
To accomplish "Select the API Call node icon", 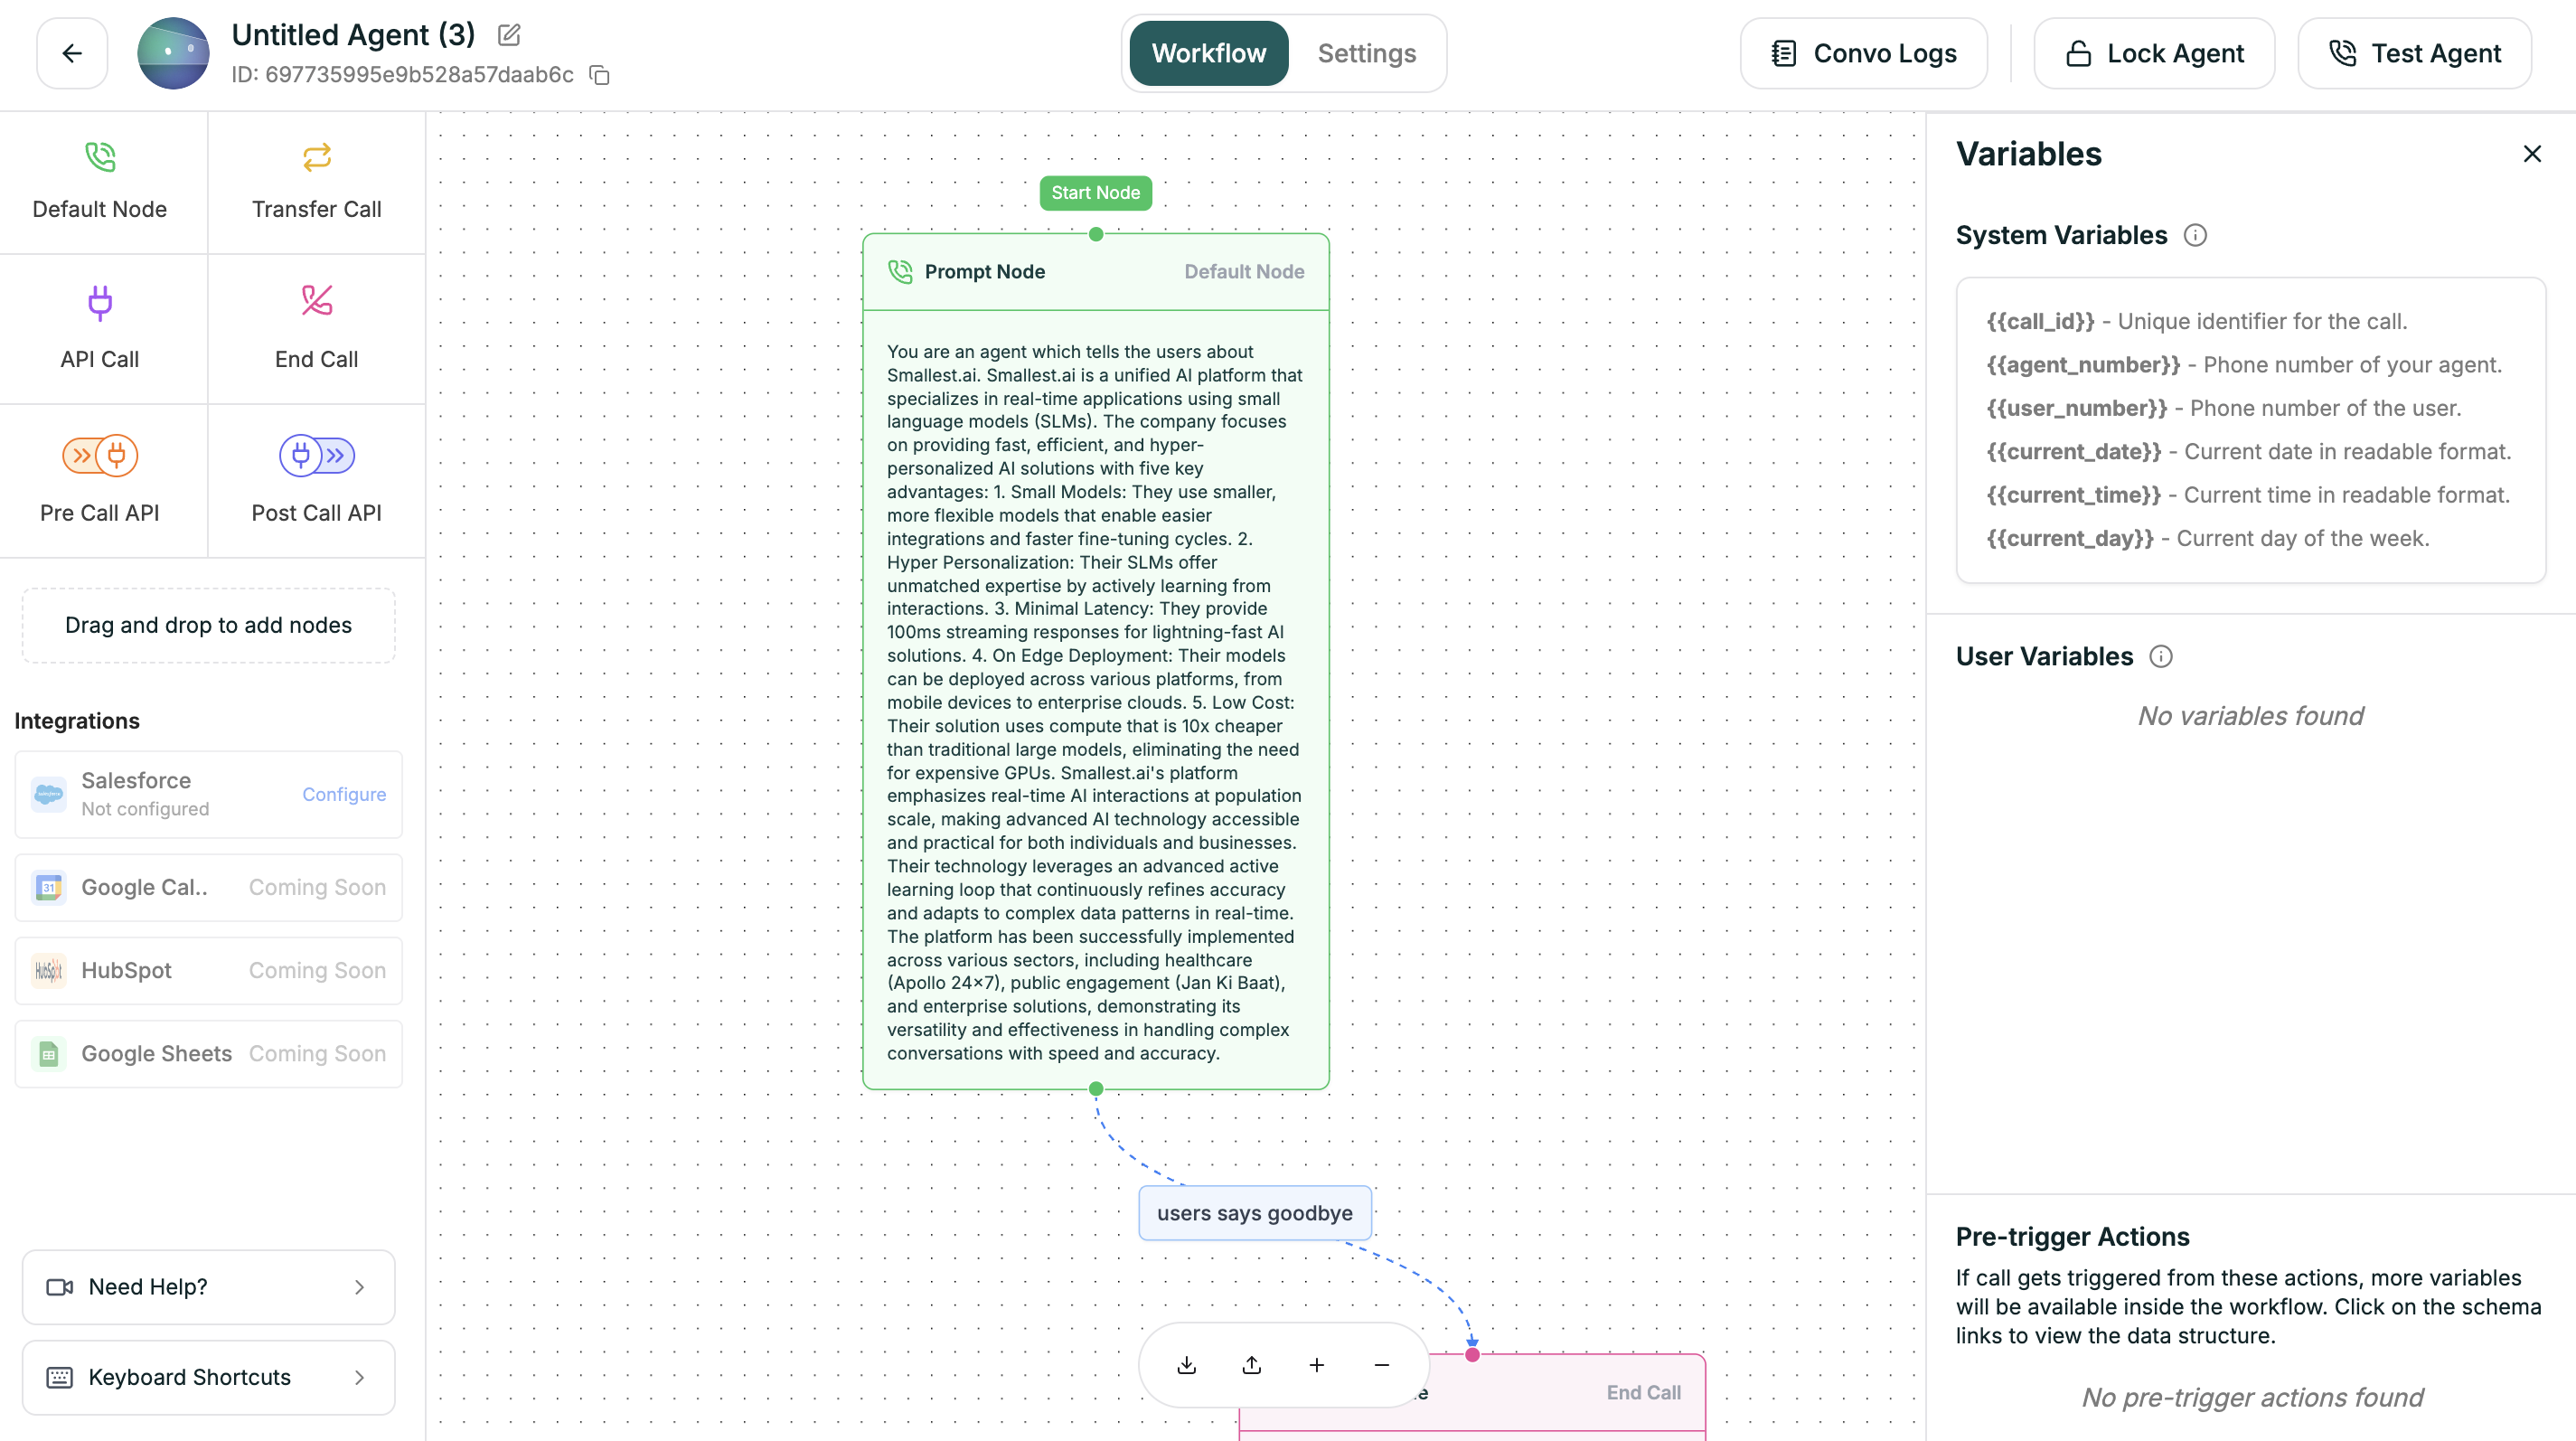I will coord(99,302).
